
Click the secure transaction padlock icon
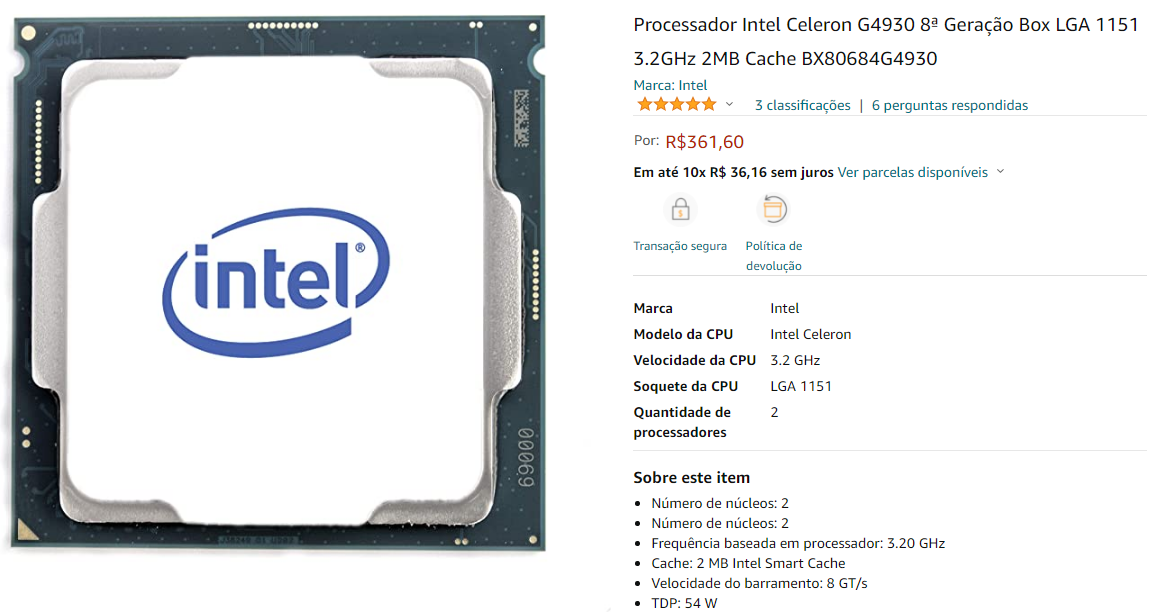pos(680,209)
